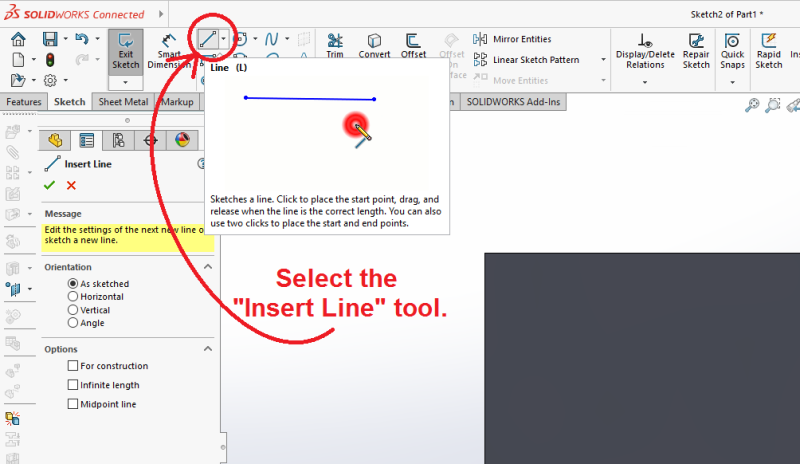Open help for Insert Line panel
This screenshot has width=800, height=464.
[201, 163]
